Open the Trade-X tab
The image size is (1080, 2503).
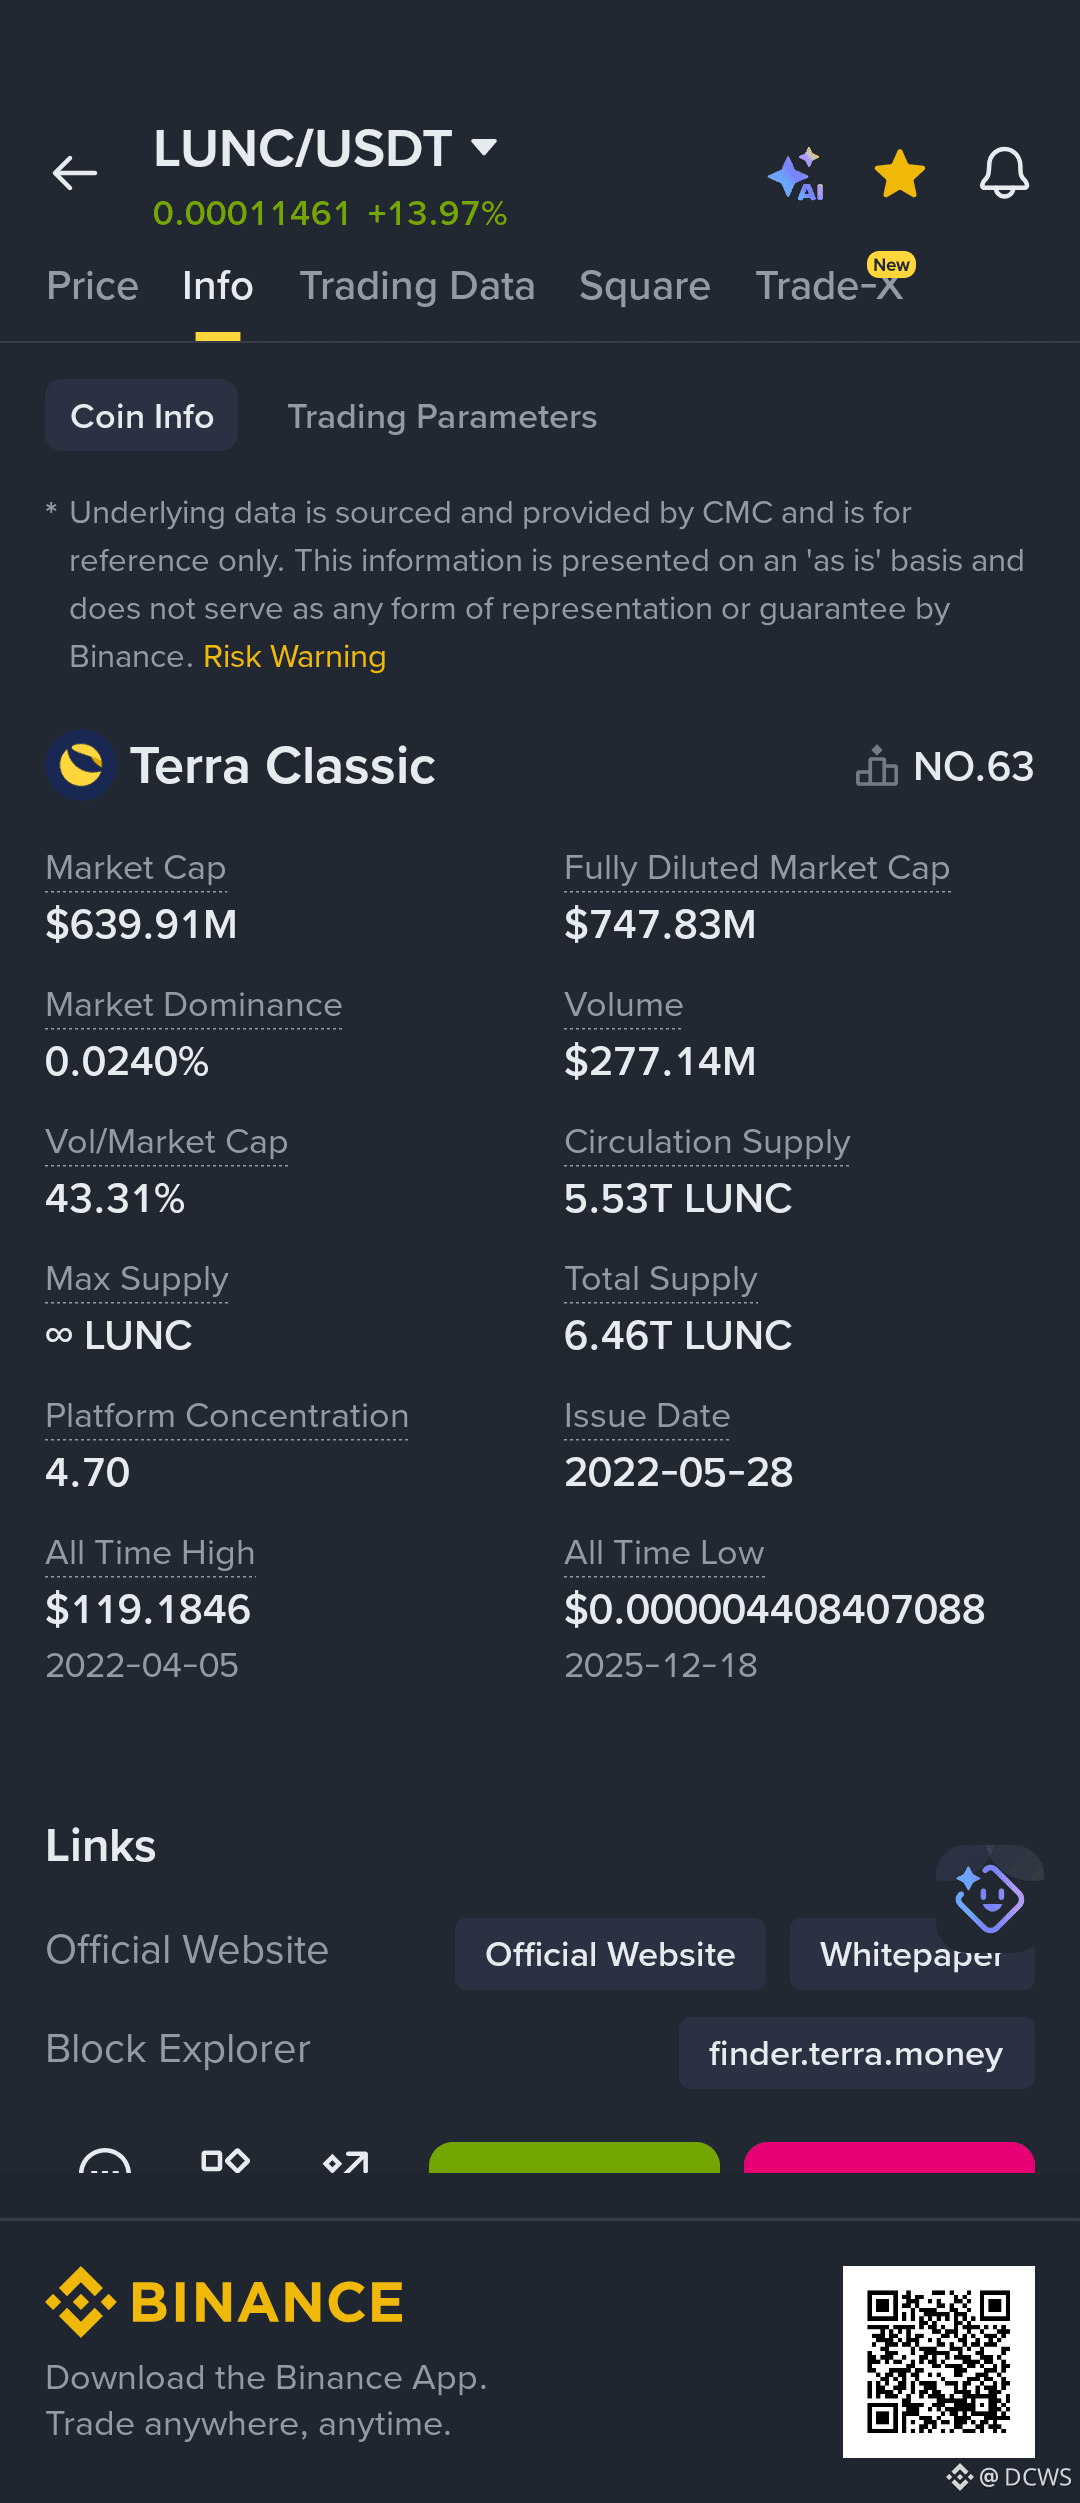pos(829,286)
